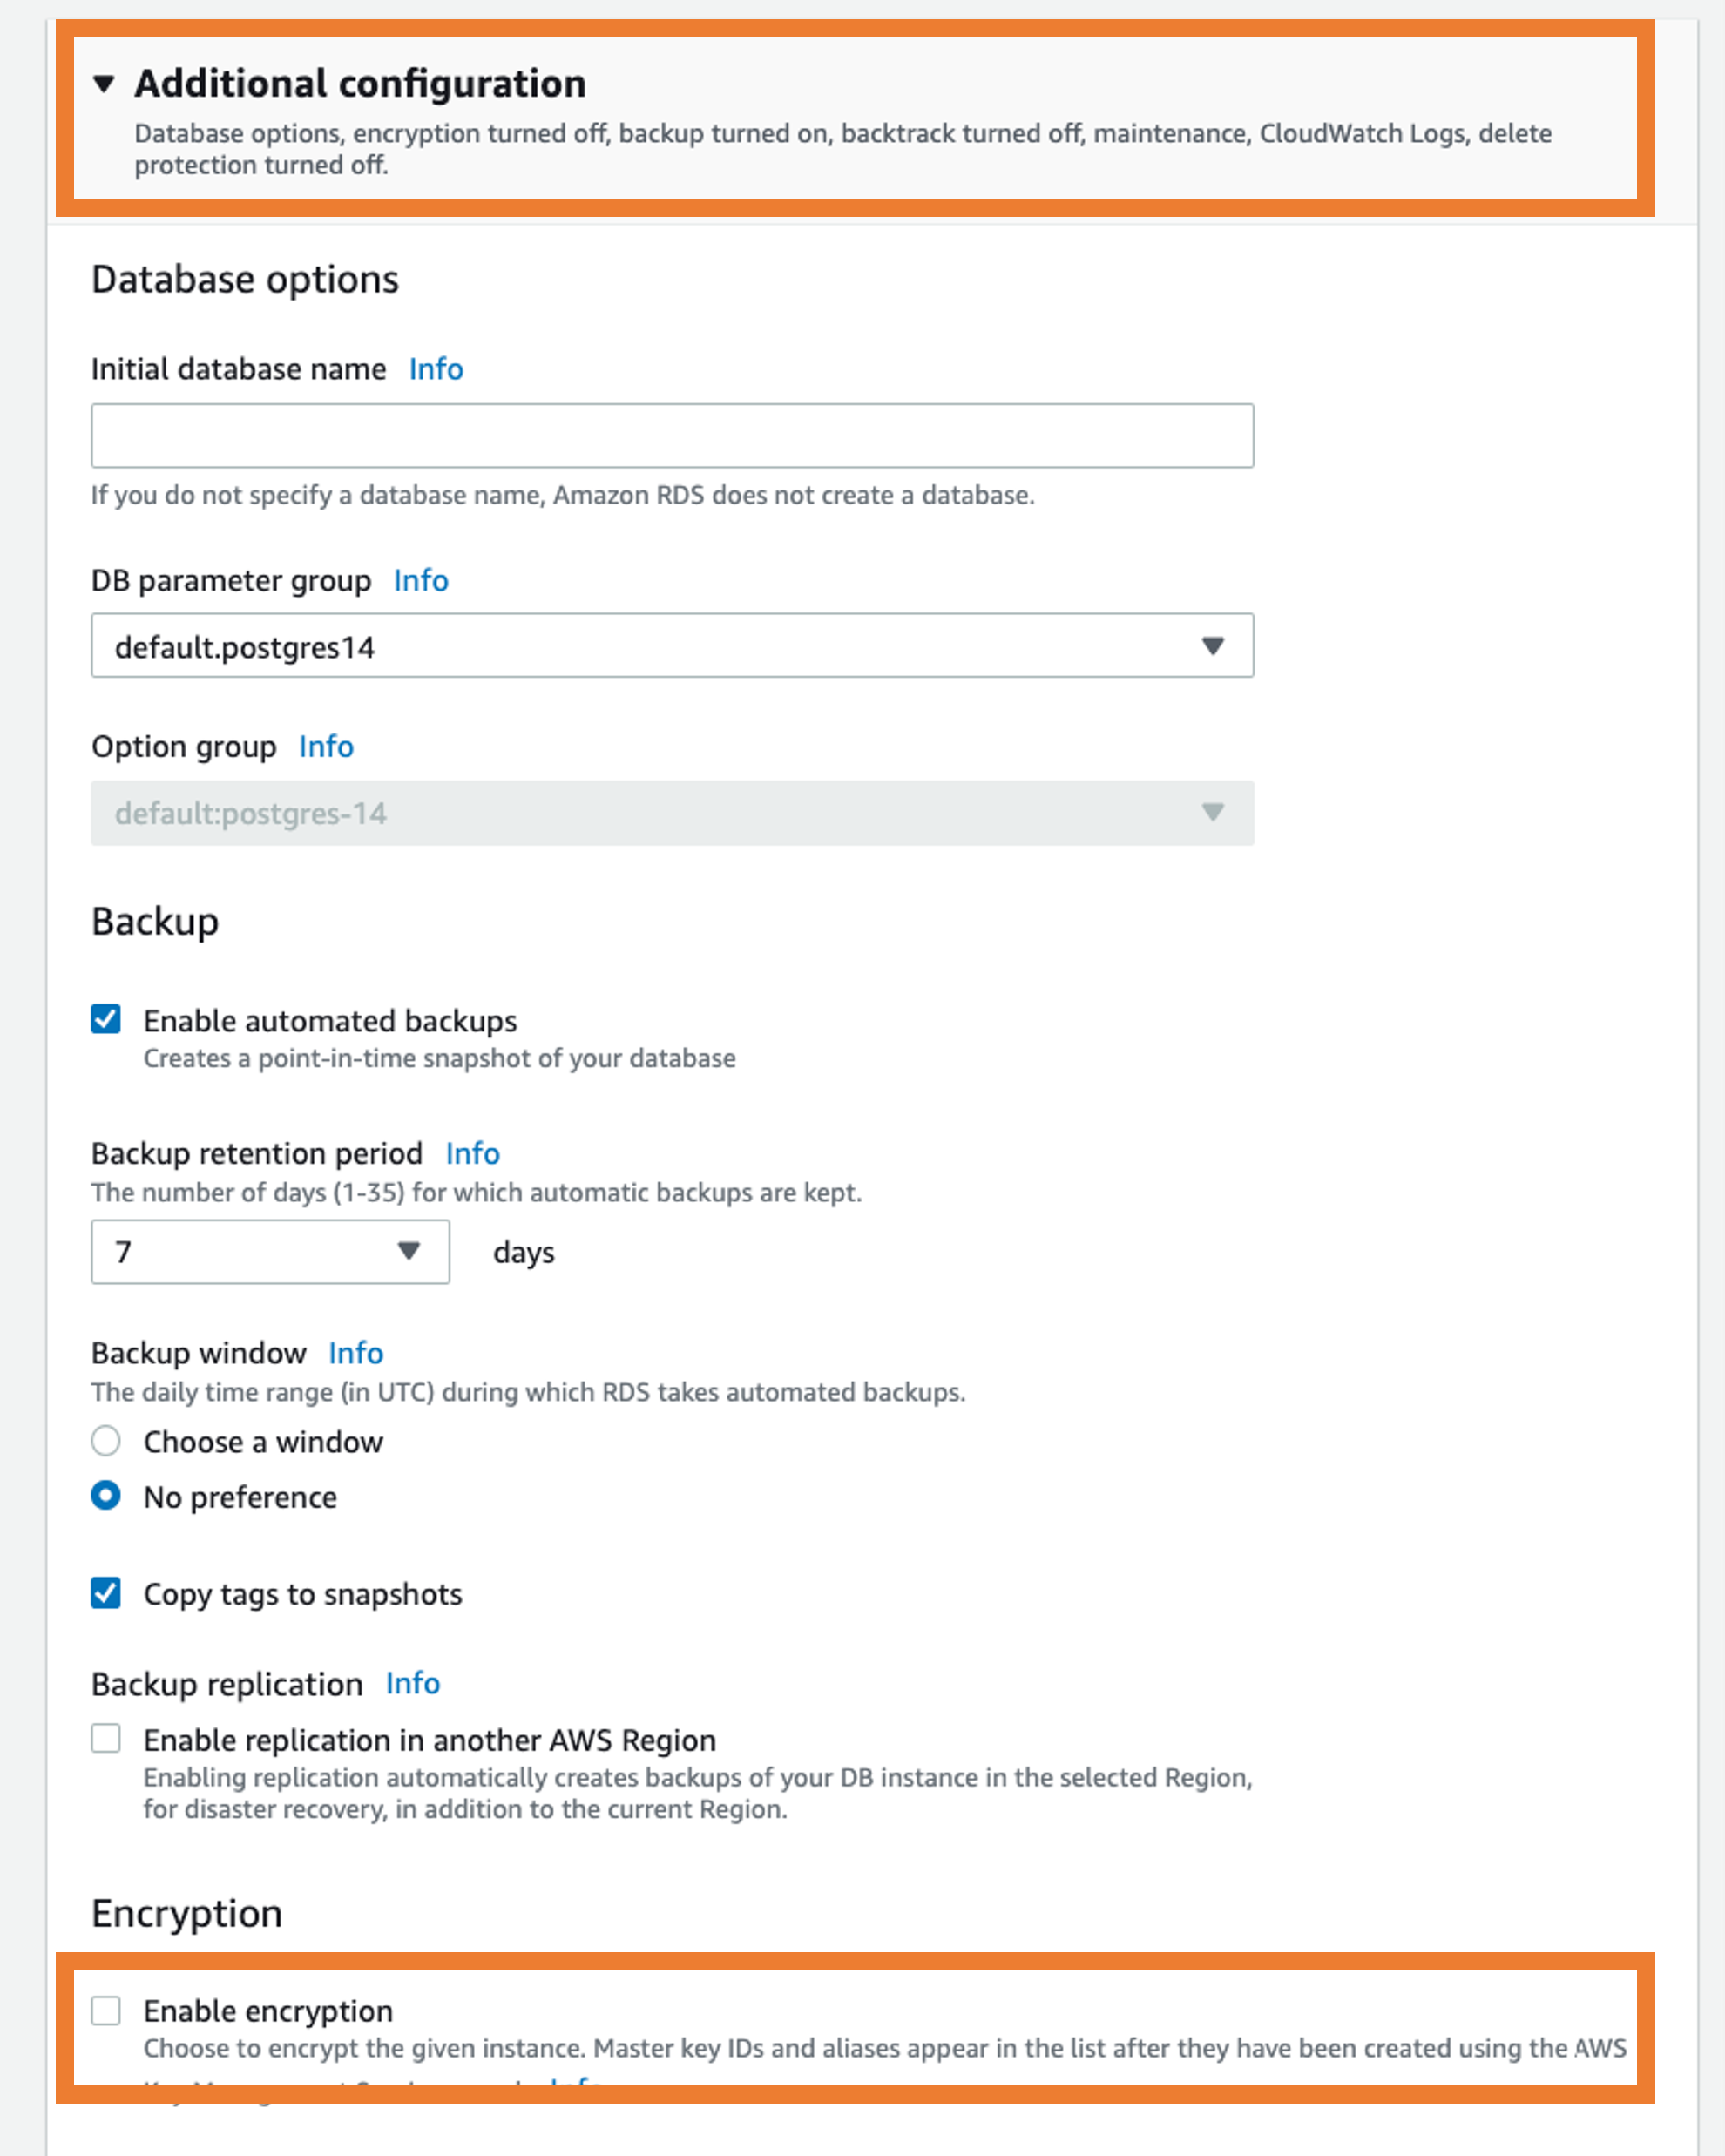The height and width of the screenshot is (2156, 1725).
Task: Uncheck Copy tags to snapshots
Action: (x=106, y=1593)
